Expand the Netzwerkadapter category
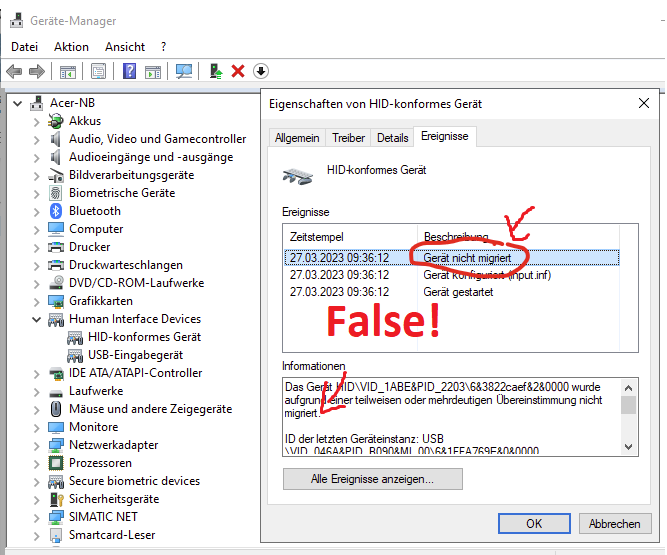 point(37,445)
